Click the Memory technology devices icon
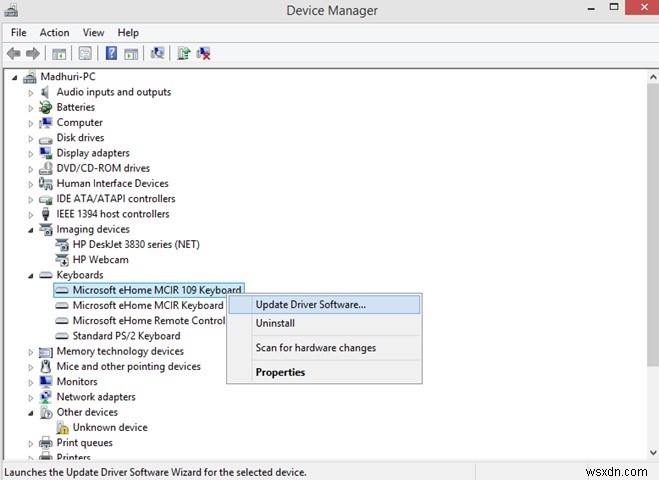Screen dimensions: 659x482 click(45, 352)
